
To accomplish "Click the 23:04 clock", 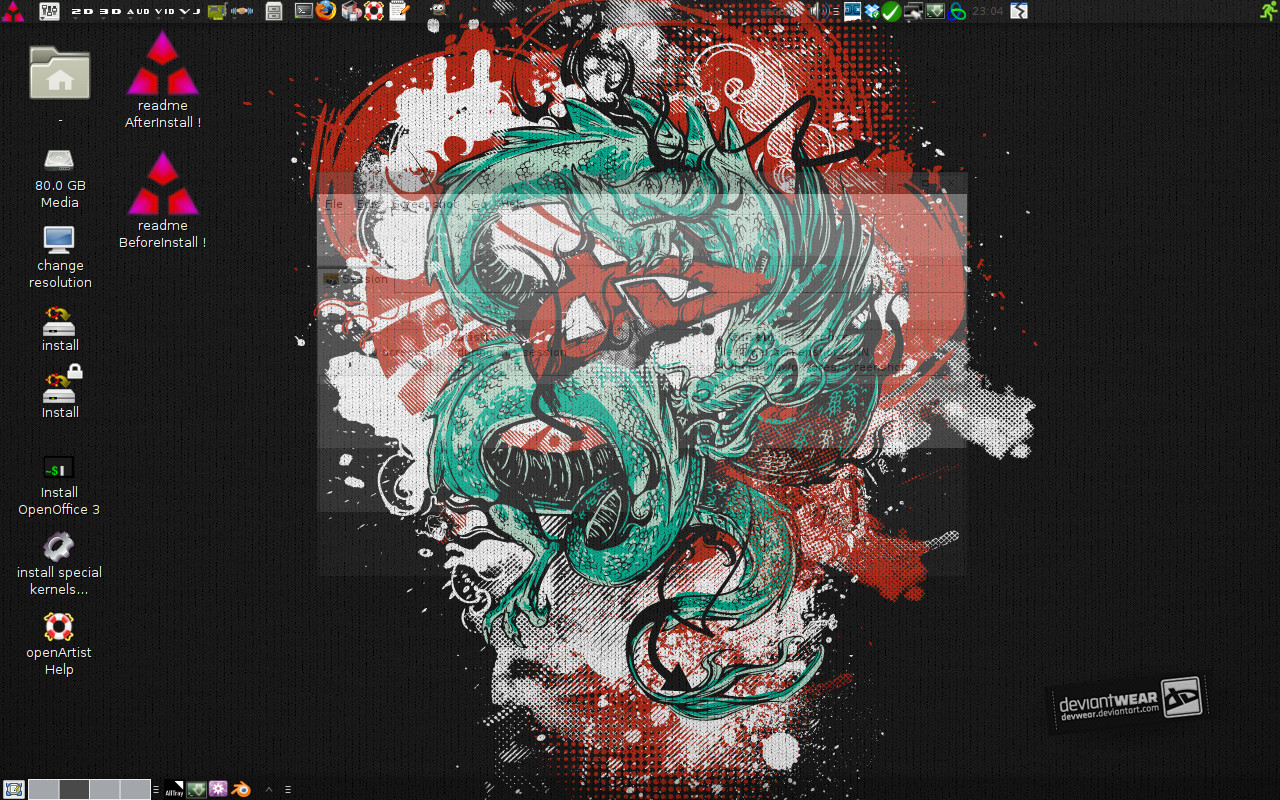I will [x=988, y=11].
